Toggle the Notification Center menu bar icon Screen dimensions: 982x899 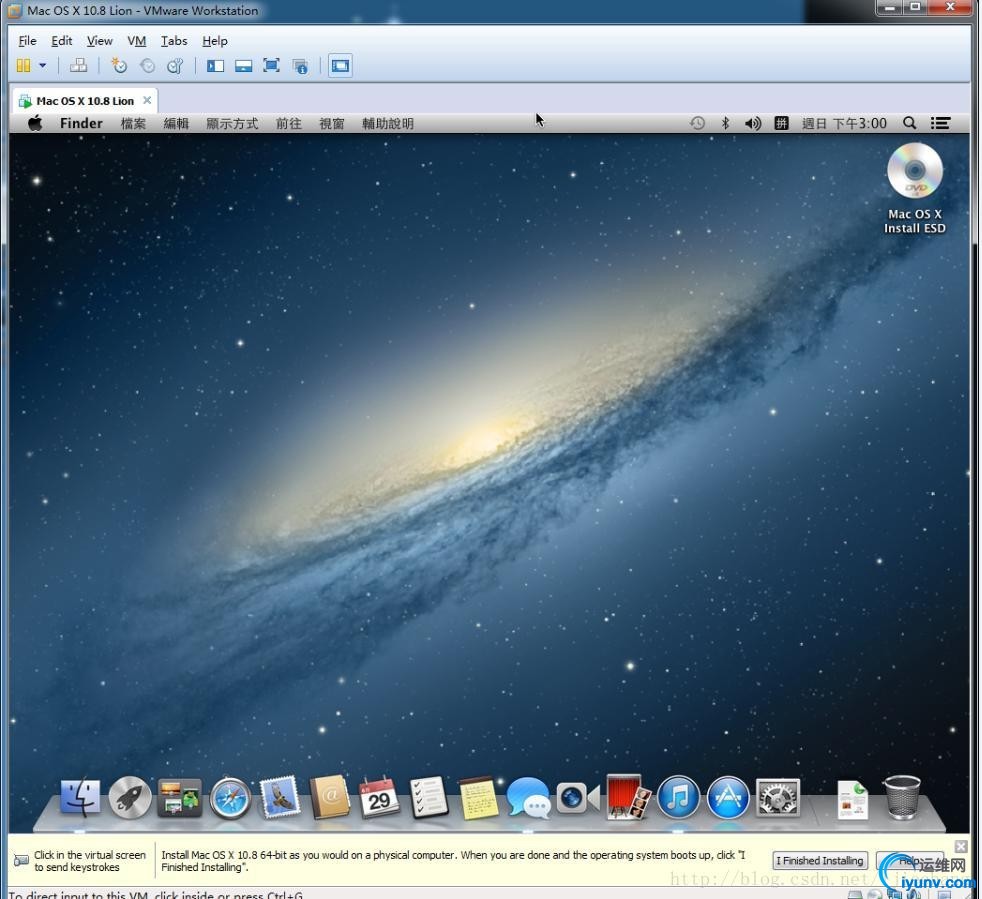(940, 123)
